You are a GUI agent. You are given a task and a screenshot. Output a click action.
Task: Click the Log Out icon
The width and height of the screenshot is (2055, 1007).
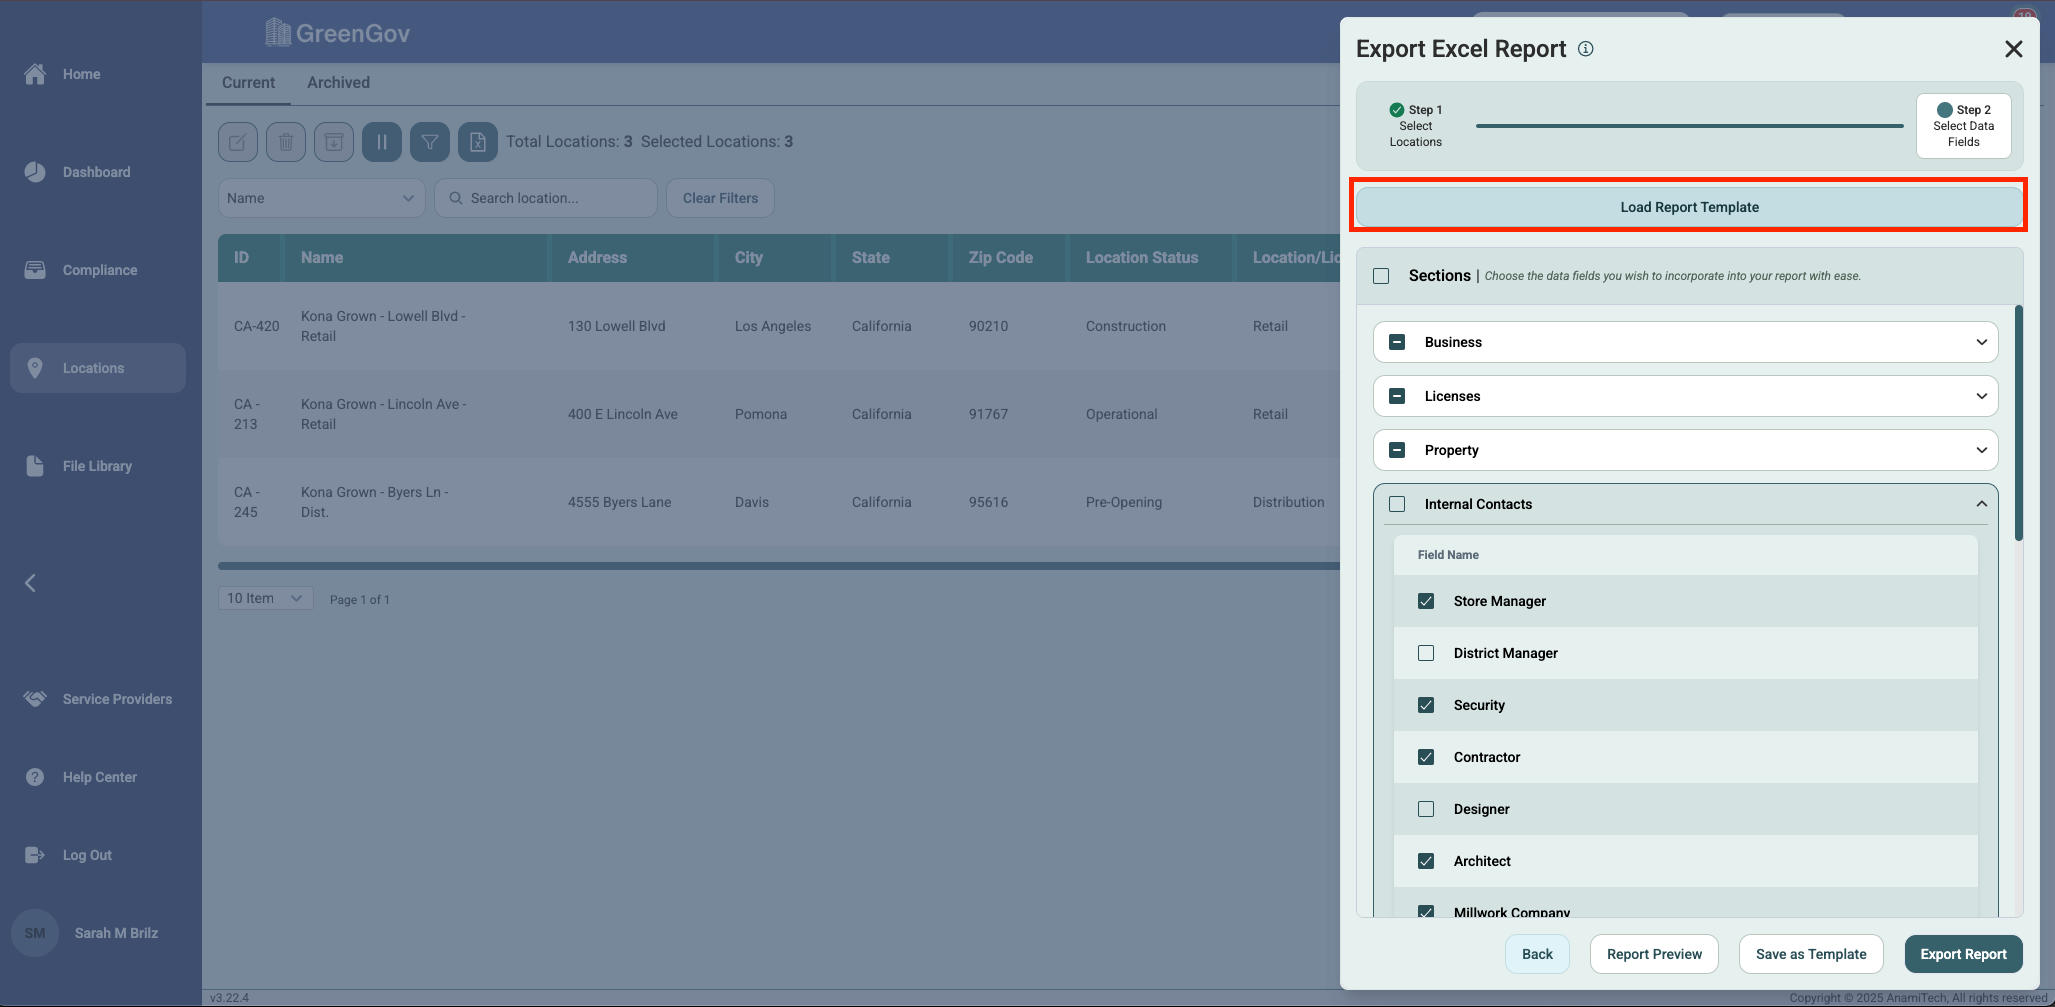point(35,855)
